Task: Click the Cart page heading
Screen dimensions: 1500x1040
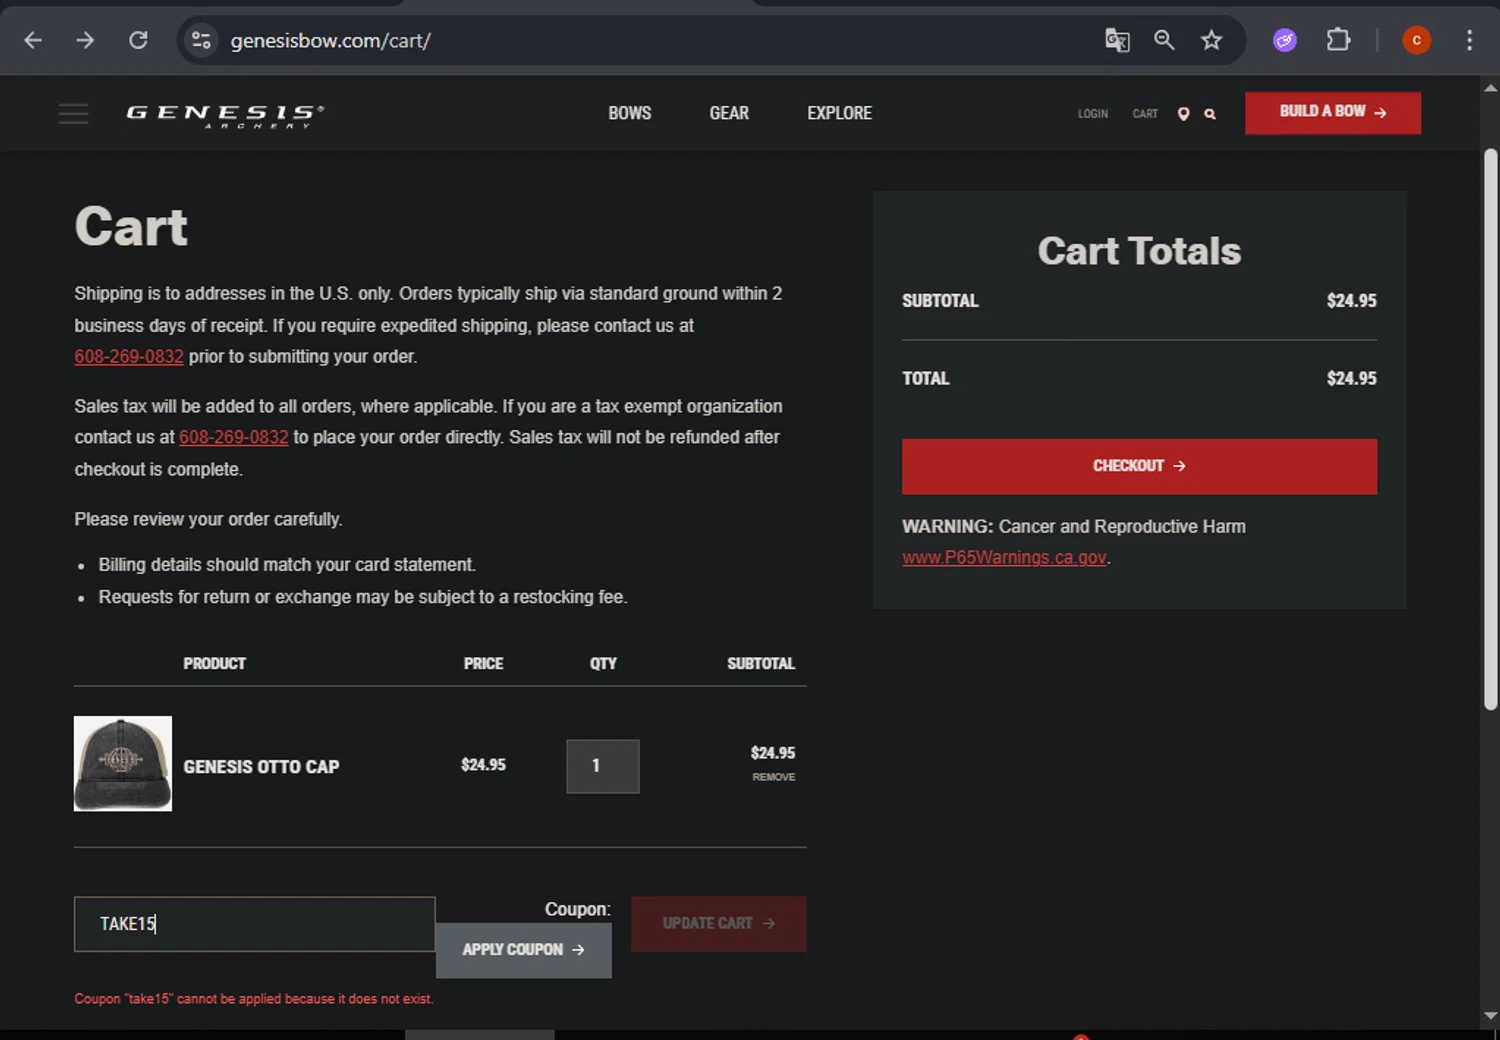Action: click(131, 227)
